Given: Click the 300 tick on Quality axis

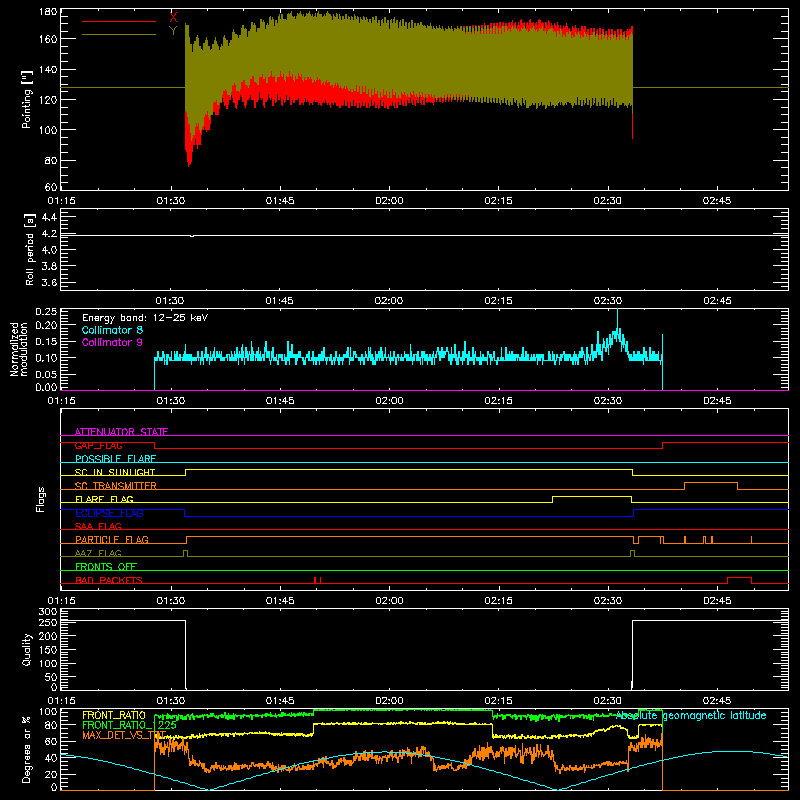Looking at the screenshot, I should click(48, 612).
